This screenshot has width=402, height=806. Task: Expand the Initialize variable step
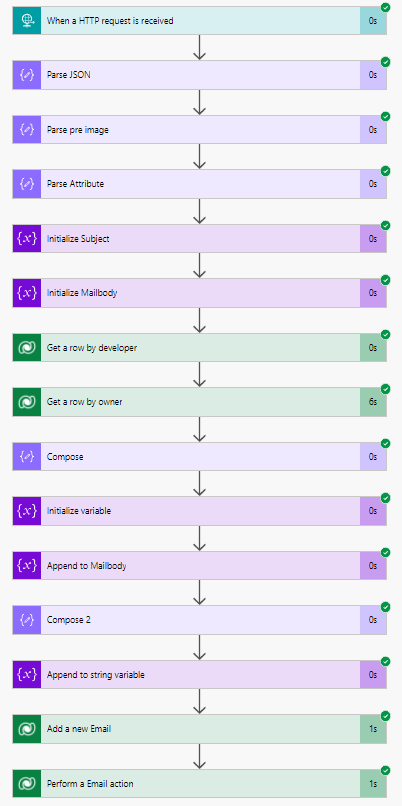[199, 511]
